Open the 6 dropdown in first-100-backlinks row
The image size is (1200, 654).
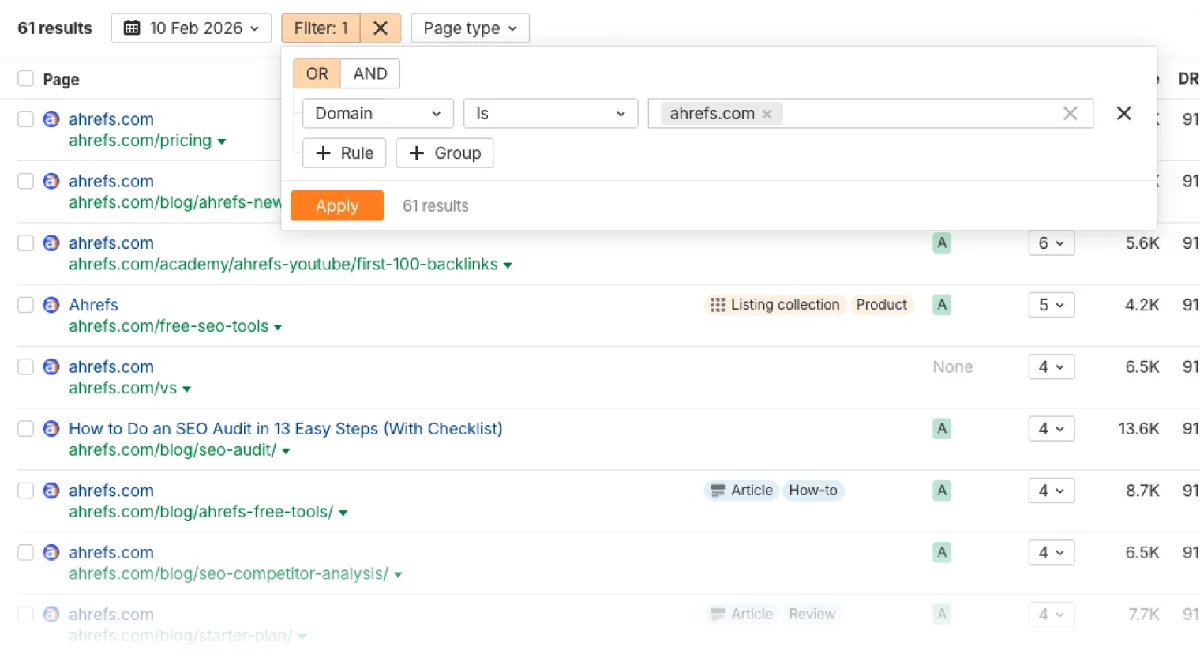click(1051, 243)
